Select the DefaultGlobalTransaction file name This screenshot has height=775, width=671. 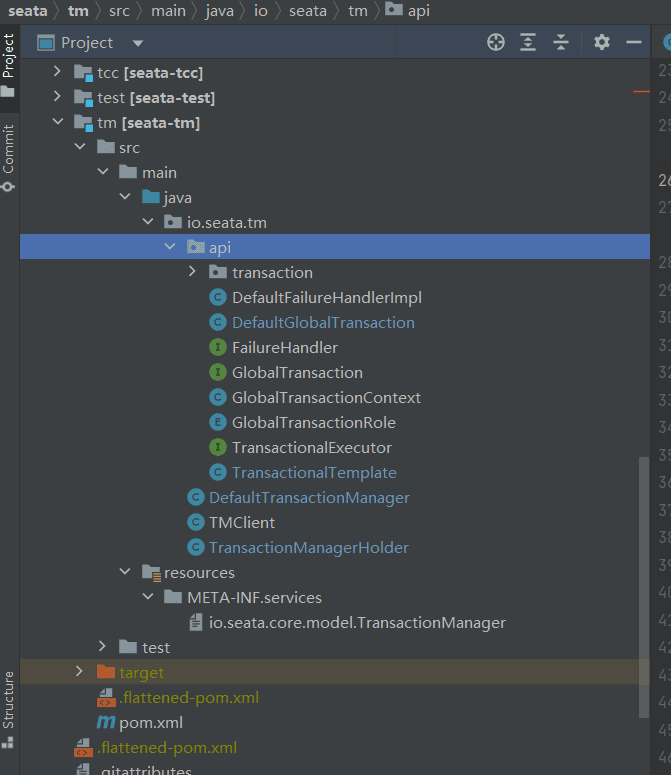(323, 322)
